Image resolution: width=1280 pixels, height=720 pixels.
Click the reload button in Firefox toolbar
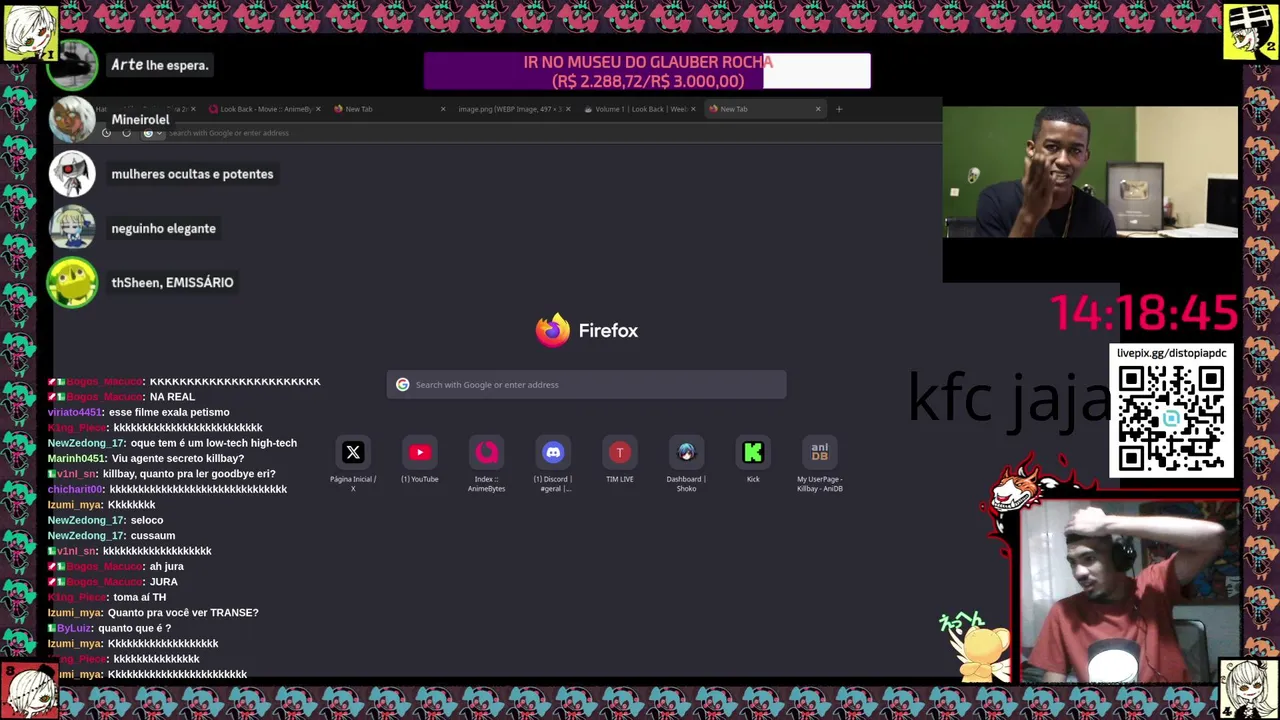click(126, 133)
